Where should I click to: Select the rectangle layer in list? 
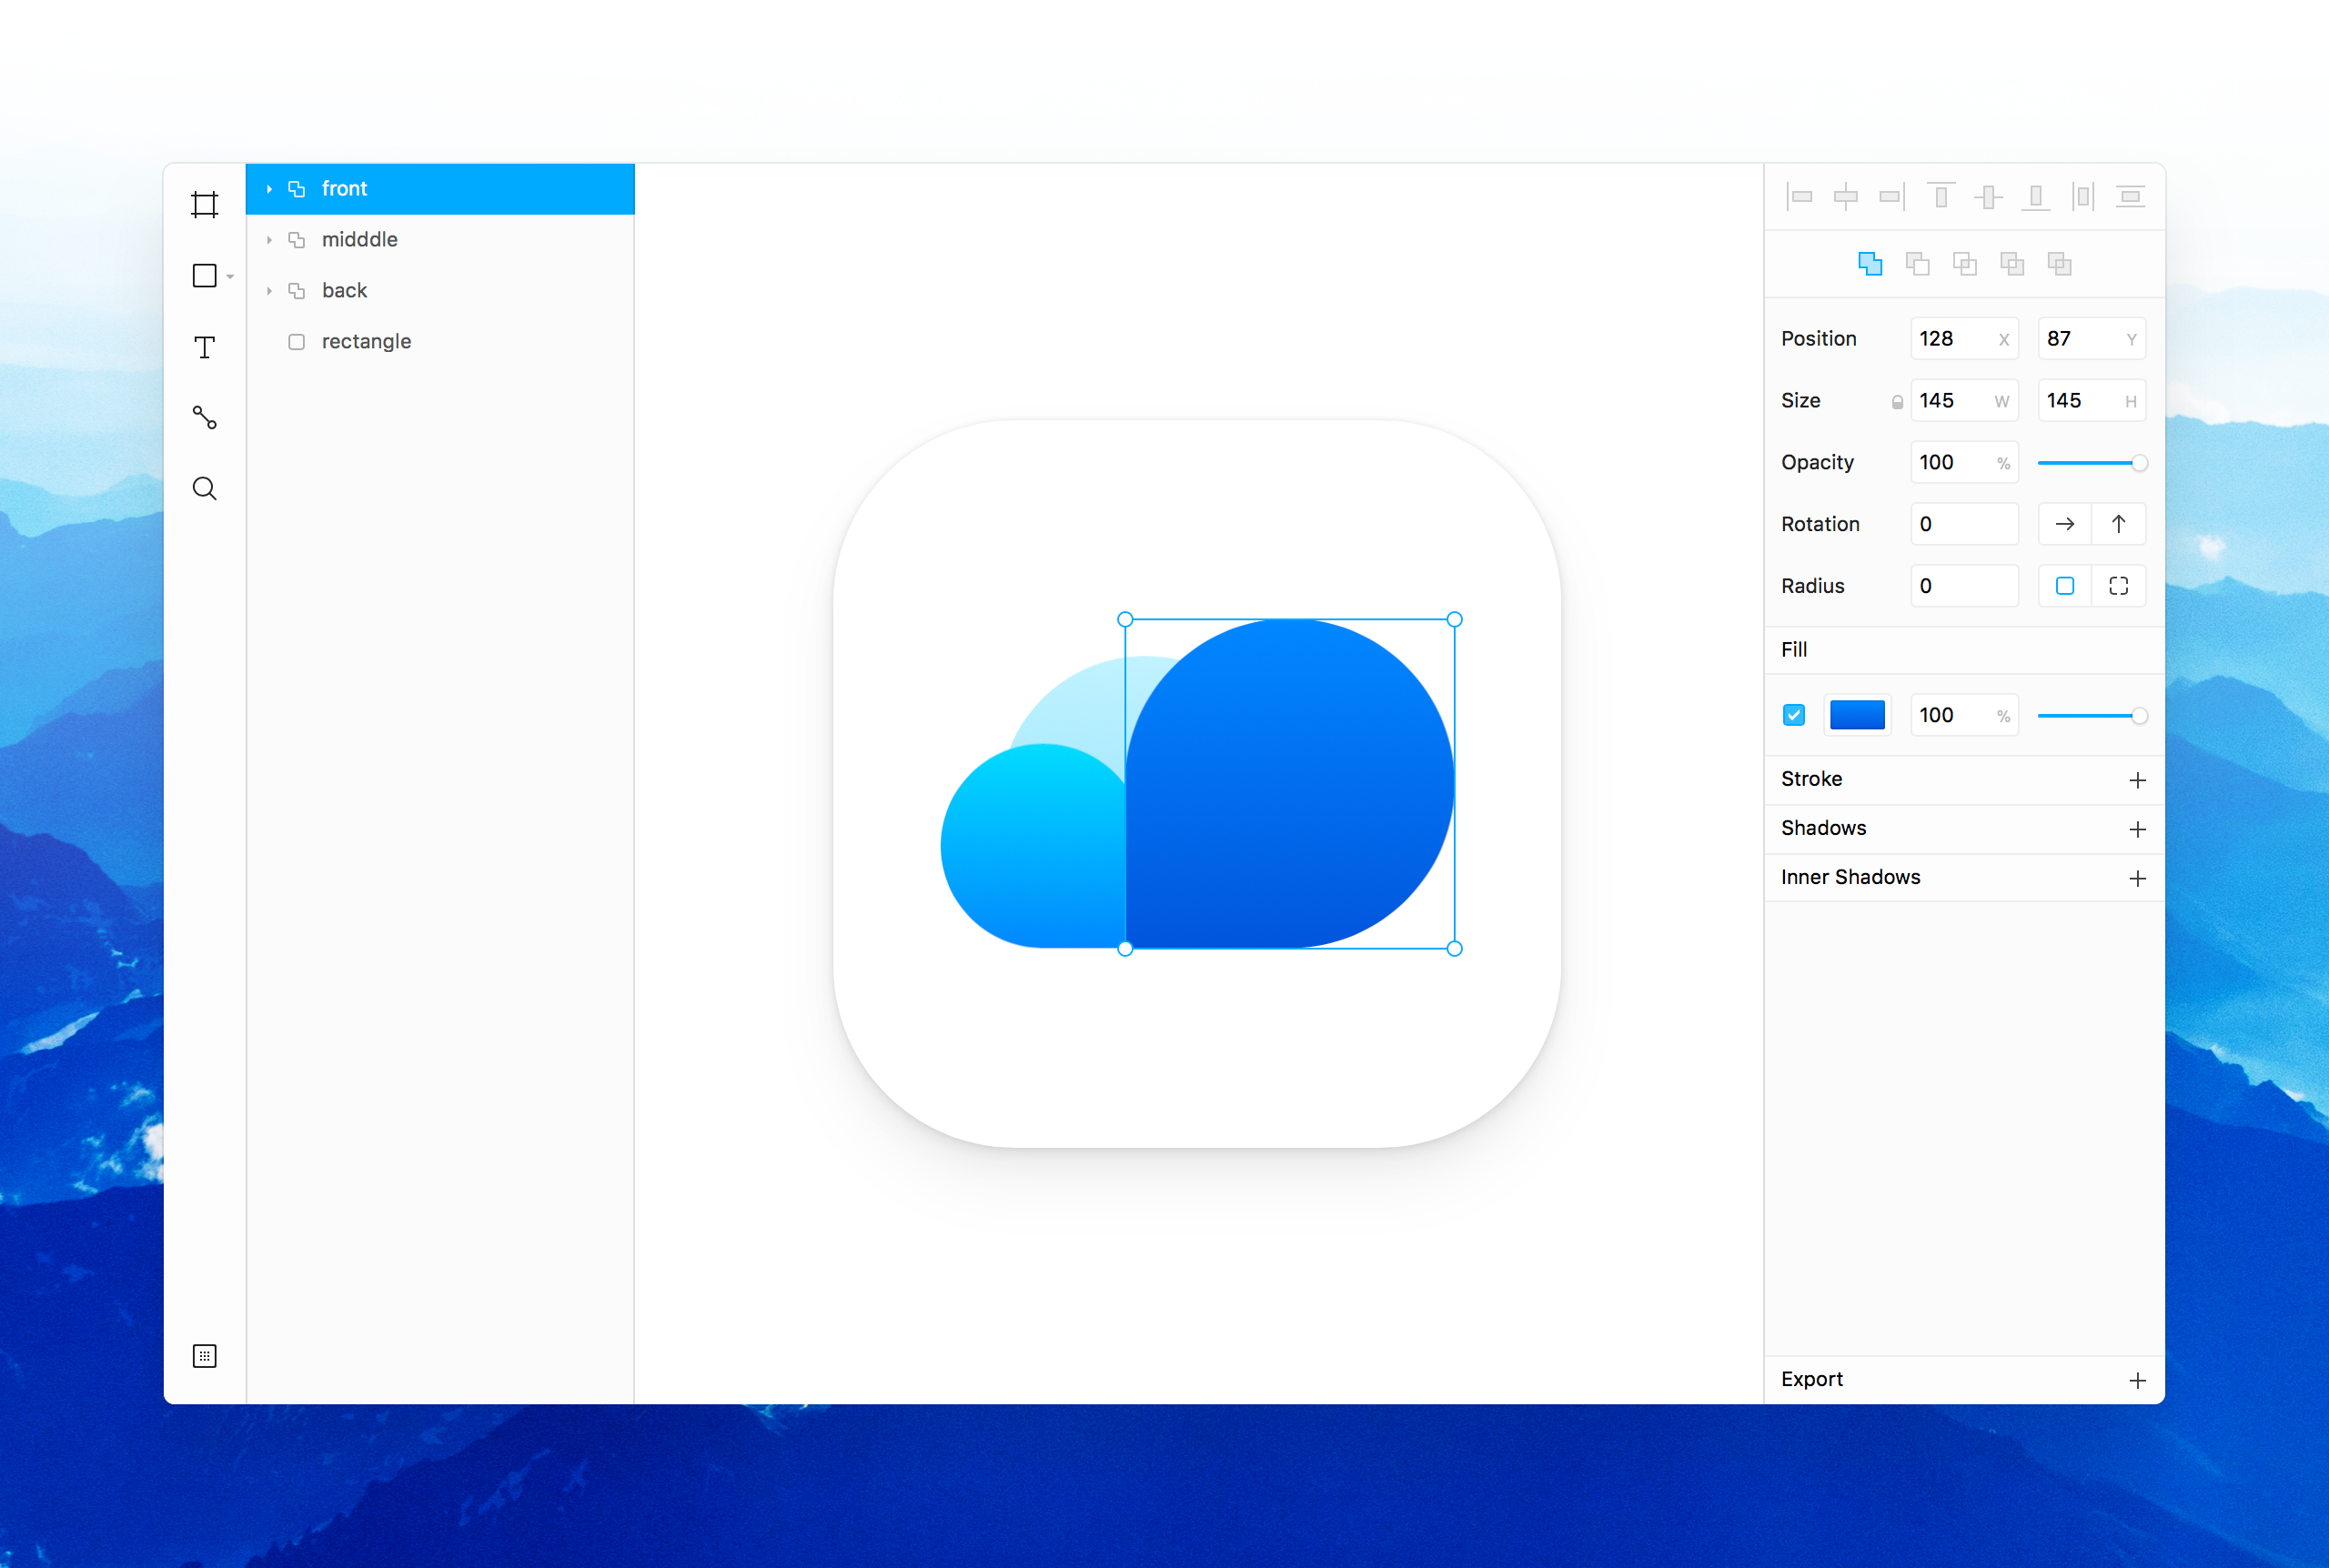[366, 342]
